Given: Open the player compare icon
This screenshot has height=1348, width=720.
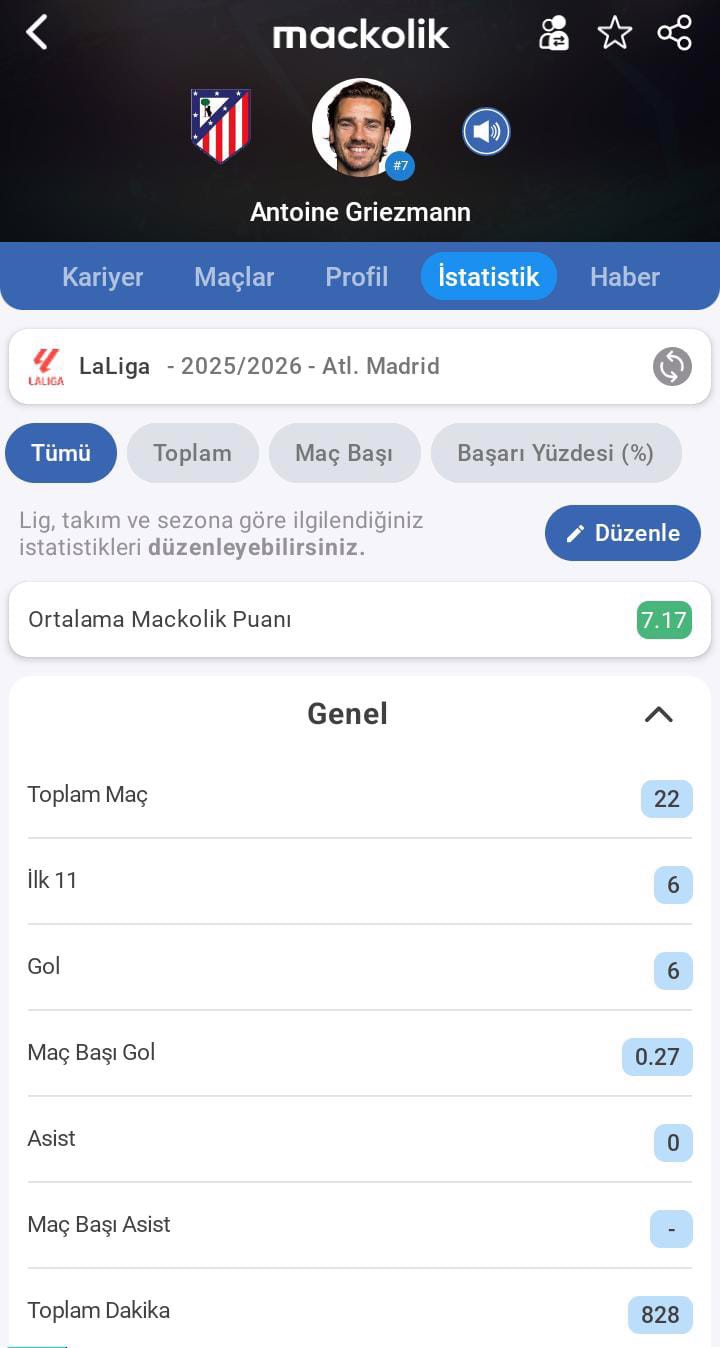Looking at the screenshot, I should pyautogui.click(x=553, y=33).
